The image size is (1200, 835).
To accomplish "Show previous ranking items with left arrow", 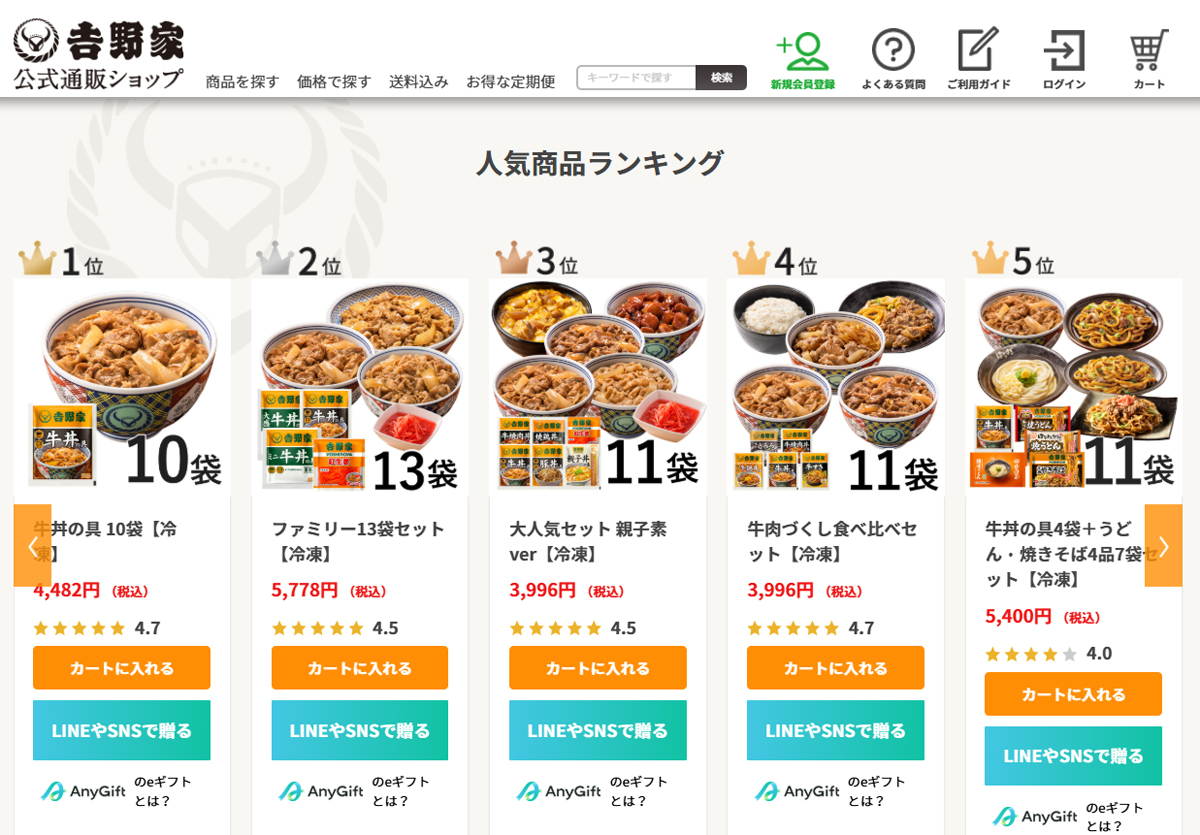I will tap(32, 545).
